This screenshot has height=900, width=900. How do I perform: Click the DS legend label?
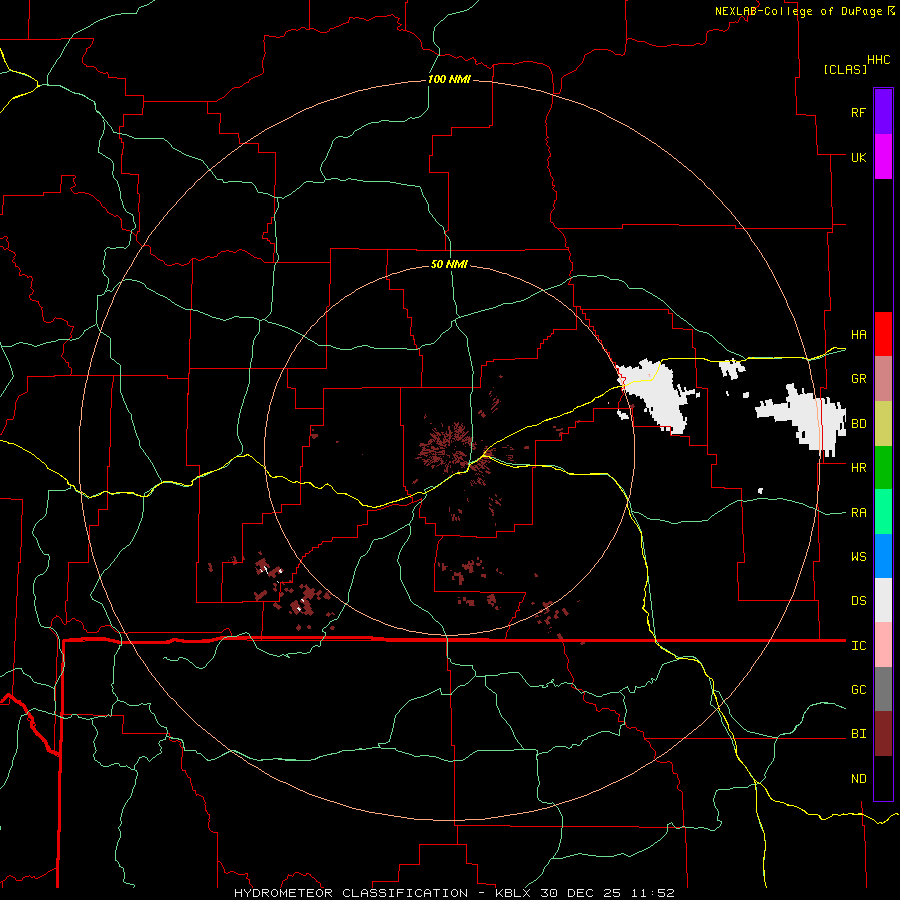(x=859, y=601)
